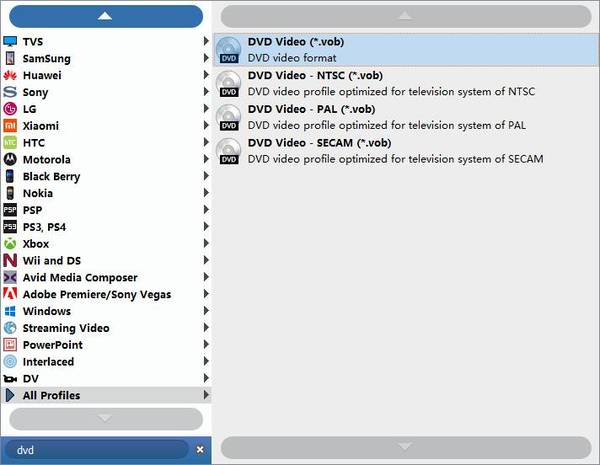This screenshot has width=600, height=465.
Task: Click the PS3, PS4 label
Action: click(44, 227)
